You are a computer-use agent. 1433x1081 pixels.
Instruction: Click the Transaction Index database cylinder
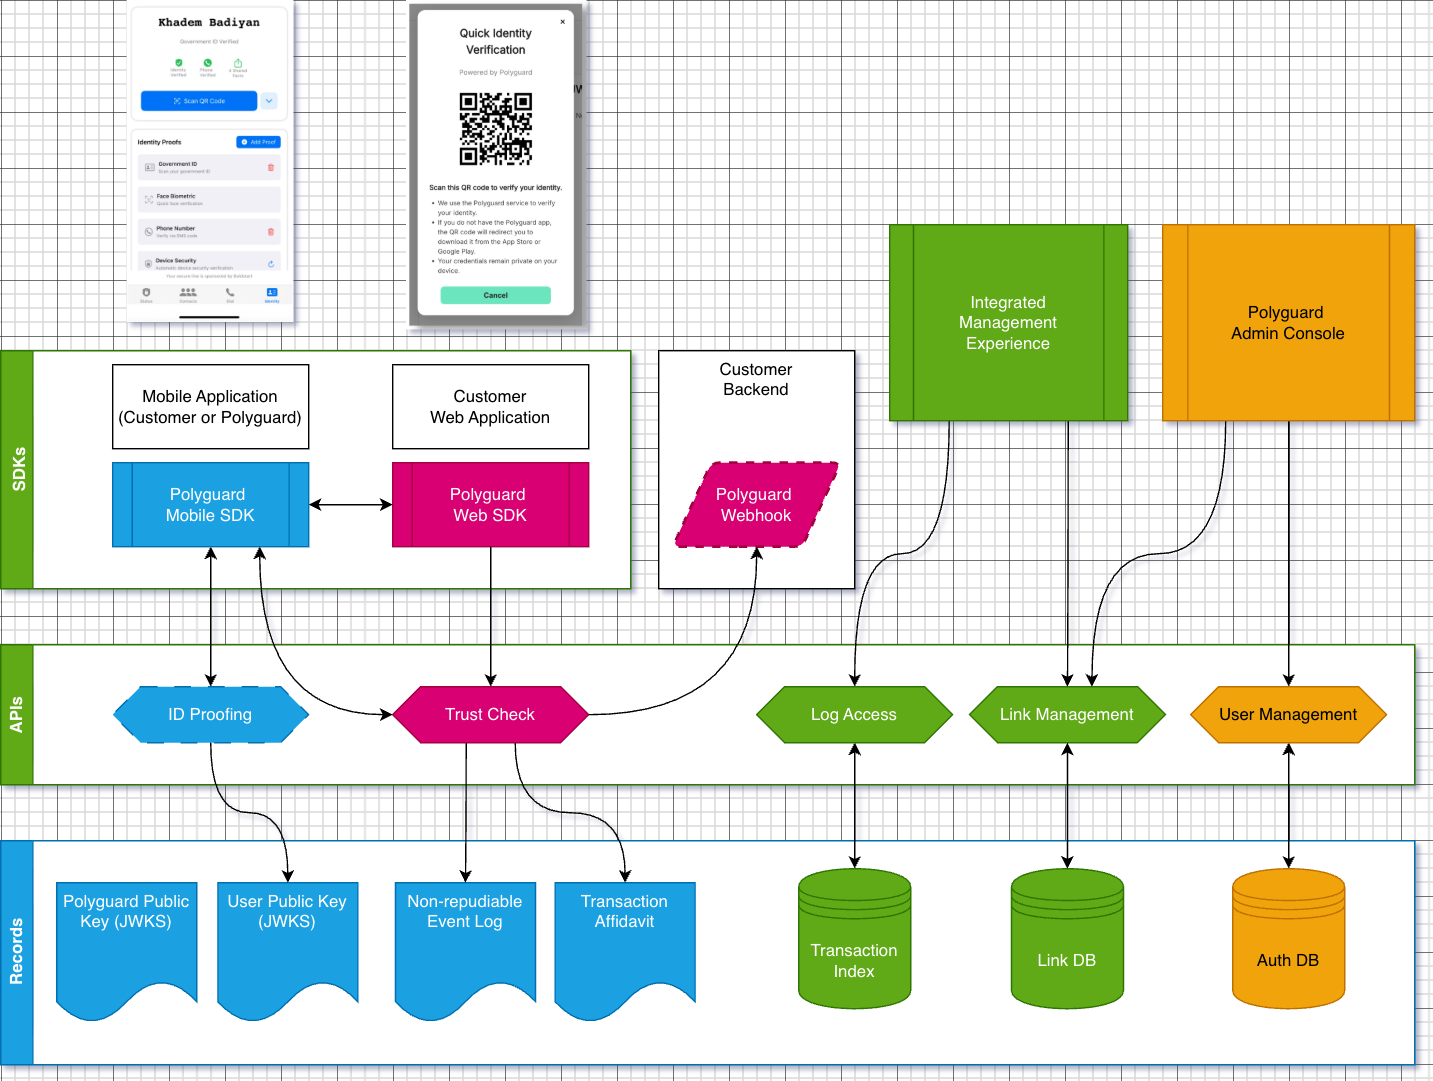[x=854, y=940]
